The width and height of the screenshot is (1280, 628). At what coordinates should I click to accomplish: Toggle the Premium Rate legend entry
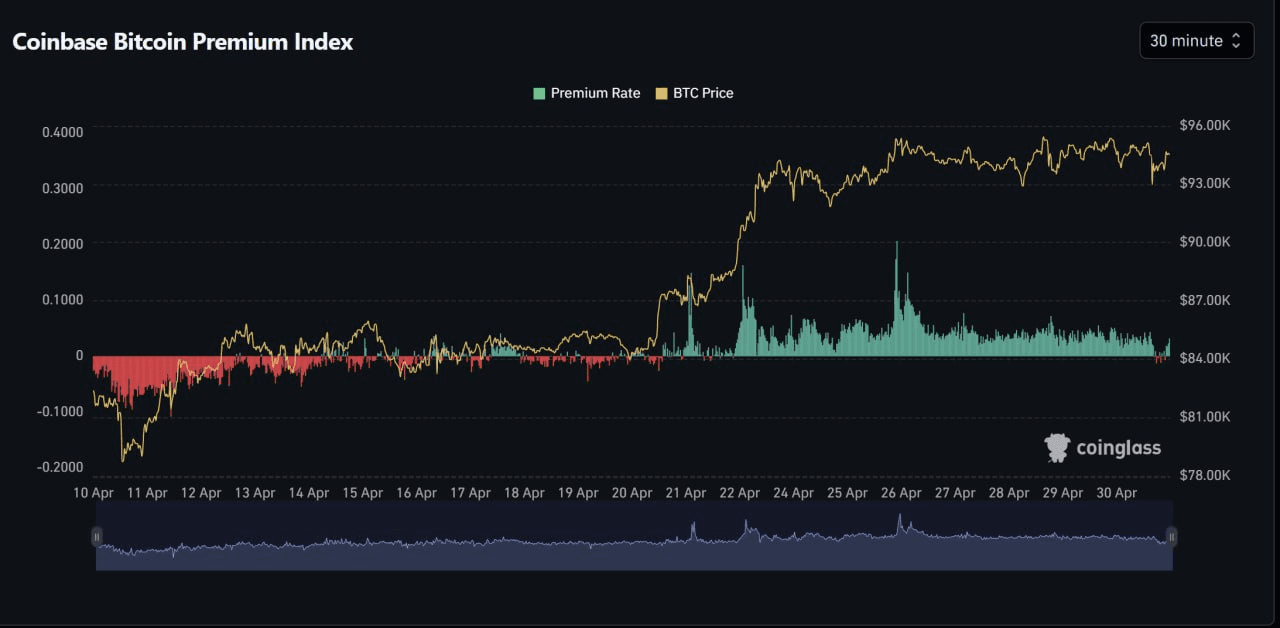[x=587, y=93]
